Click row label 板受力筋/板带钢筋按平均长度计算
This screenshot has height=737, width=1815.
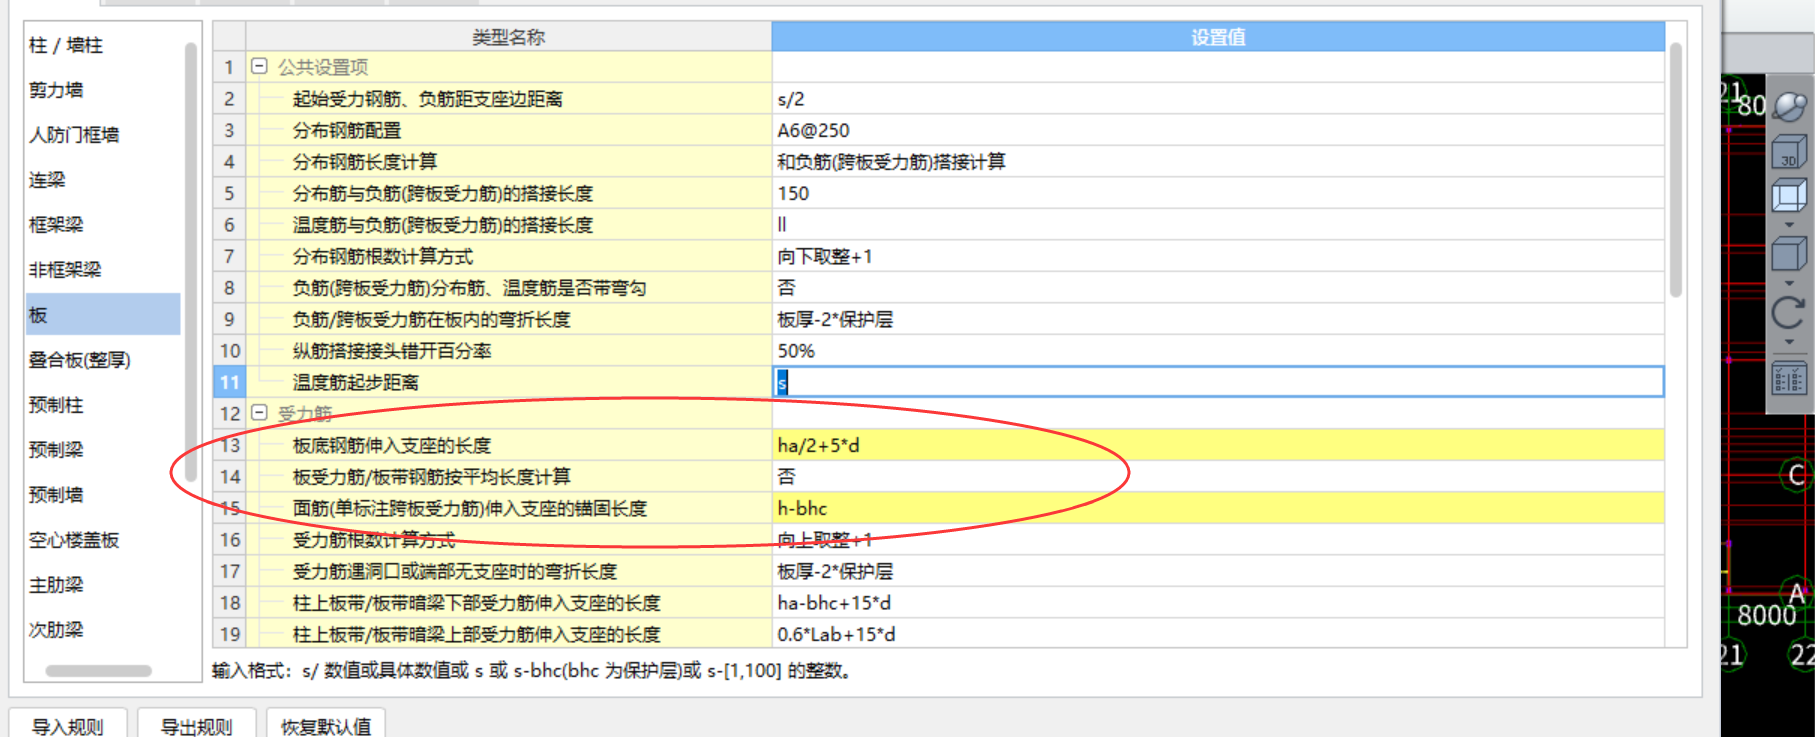pyautogui.click(x=431, y=477)
